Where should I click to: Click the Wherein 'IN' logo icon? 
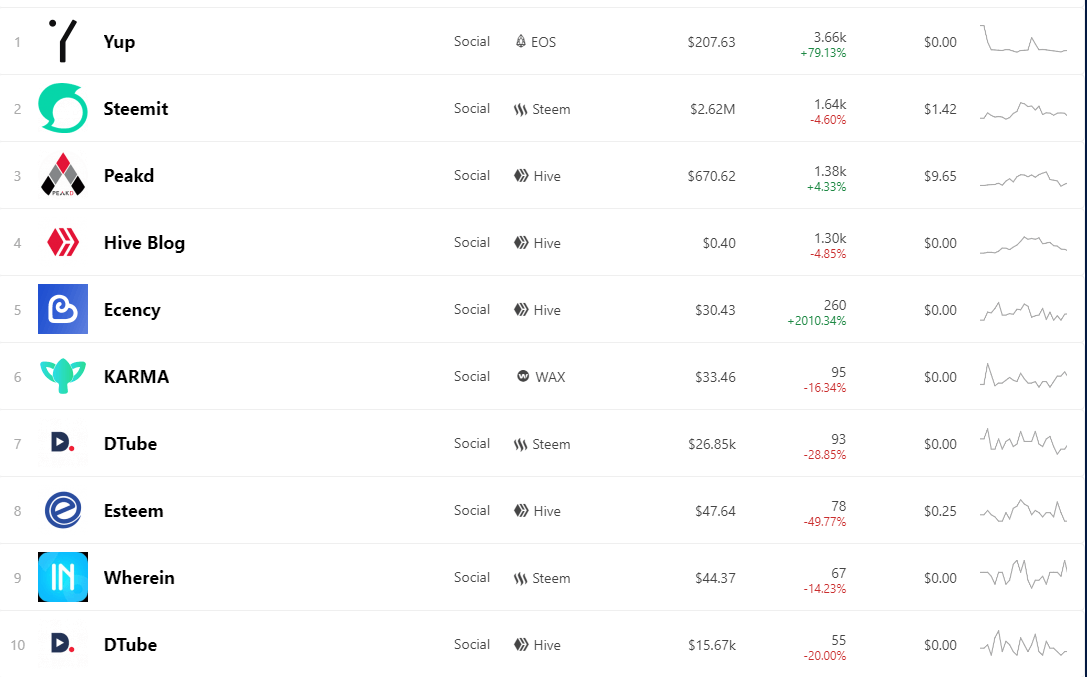tap(62, 577)
